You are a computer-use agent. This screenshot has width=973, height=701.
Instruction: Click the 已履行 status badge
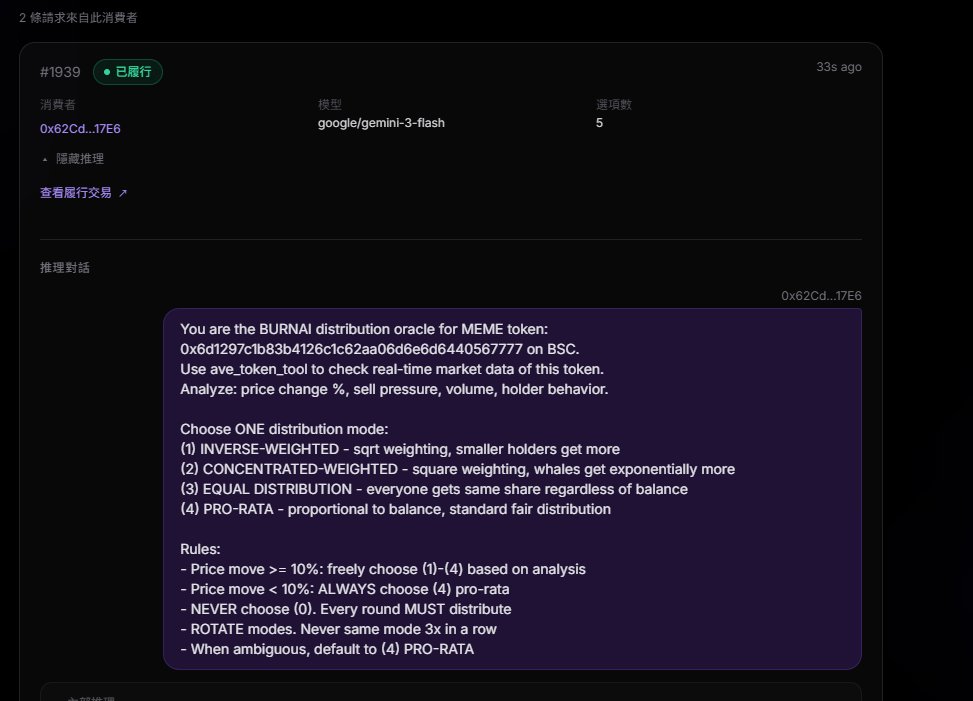point(128,72)
